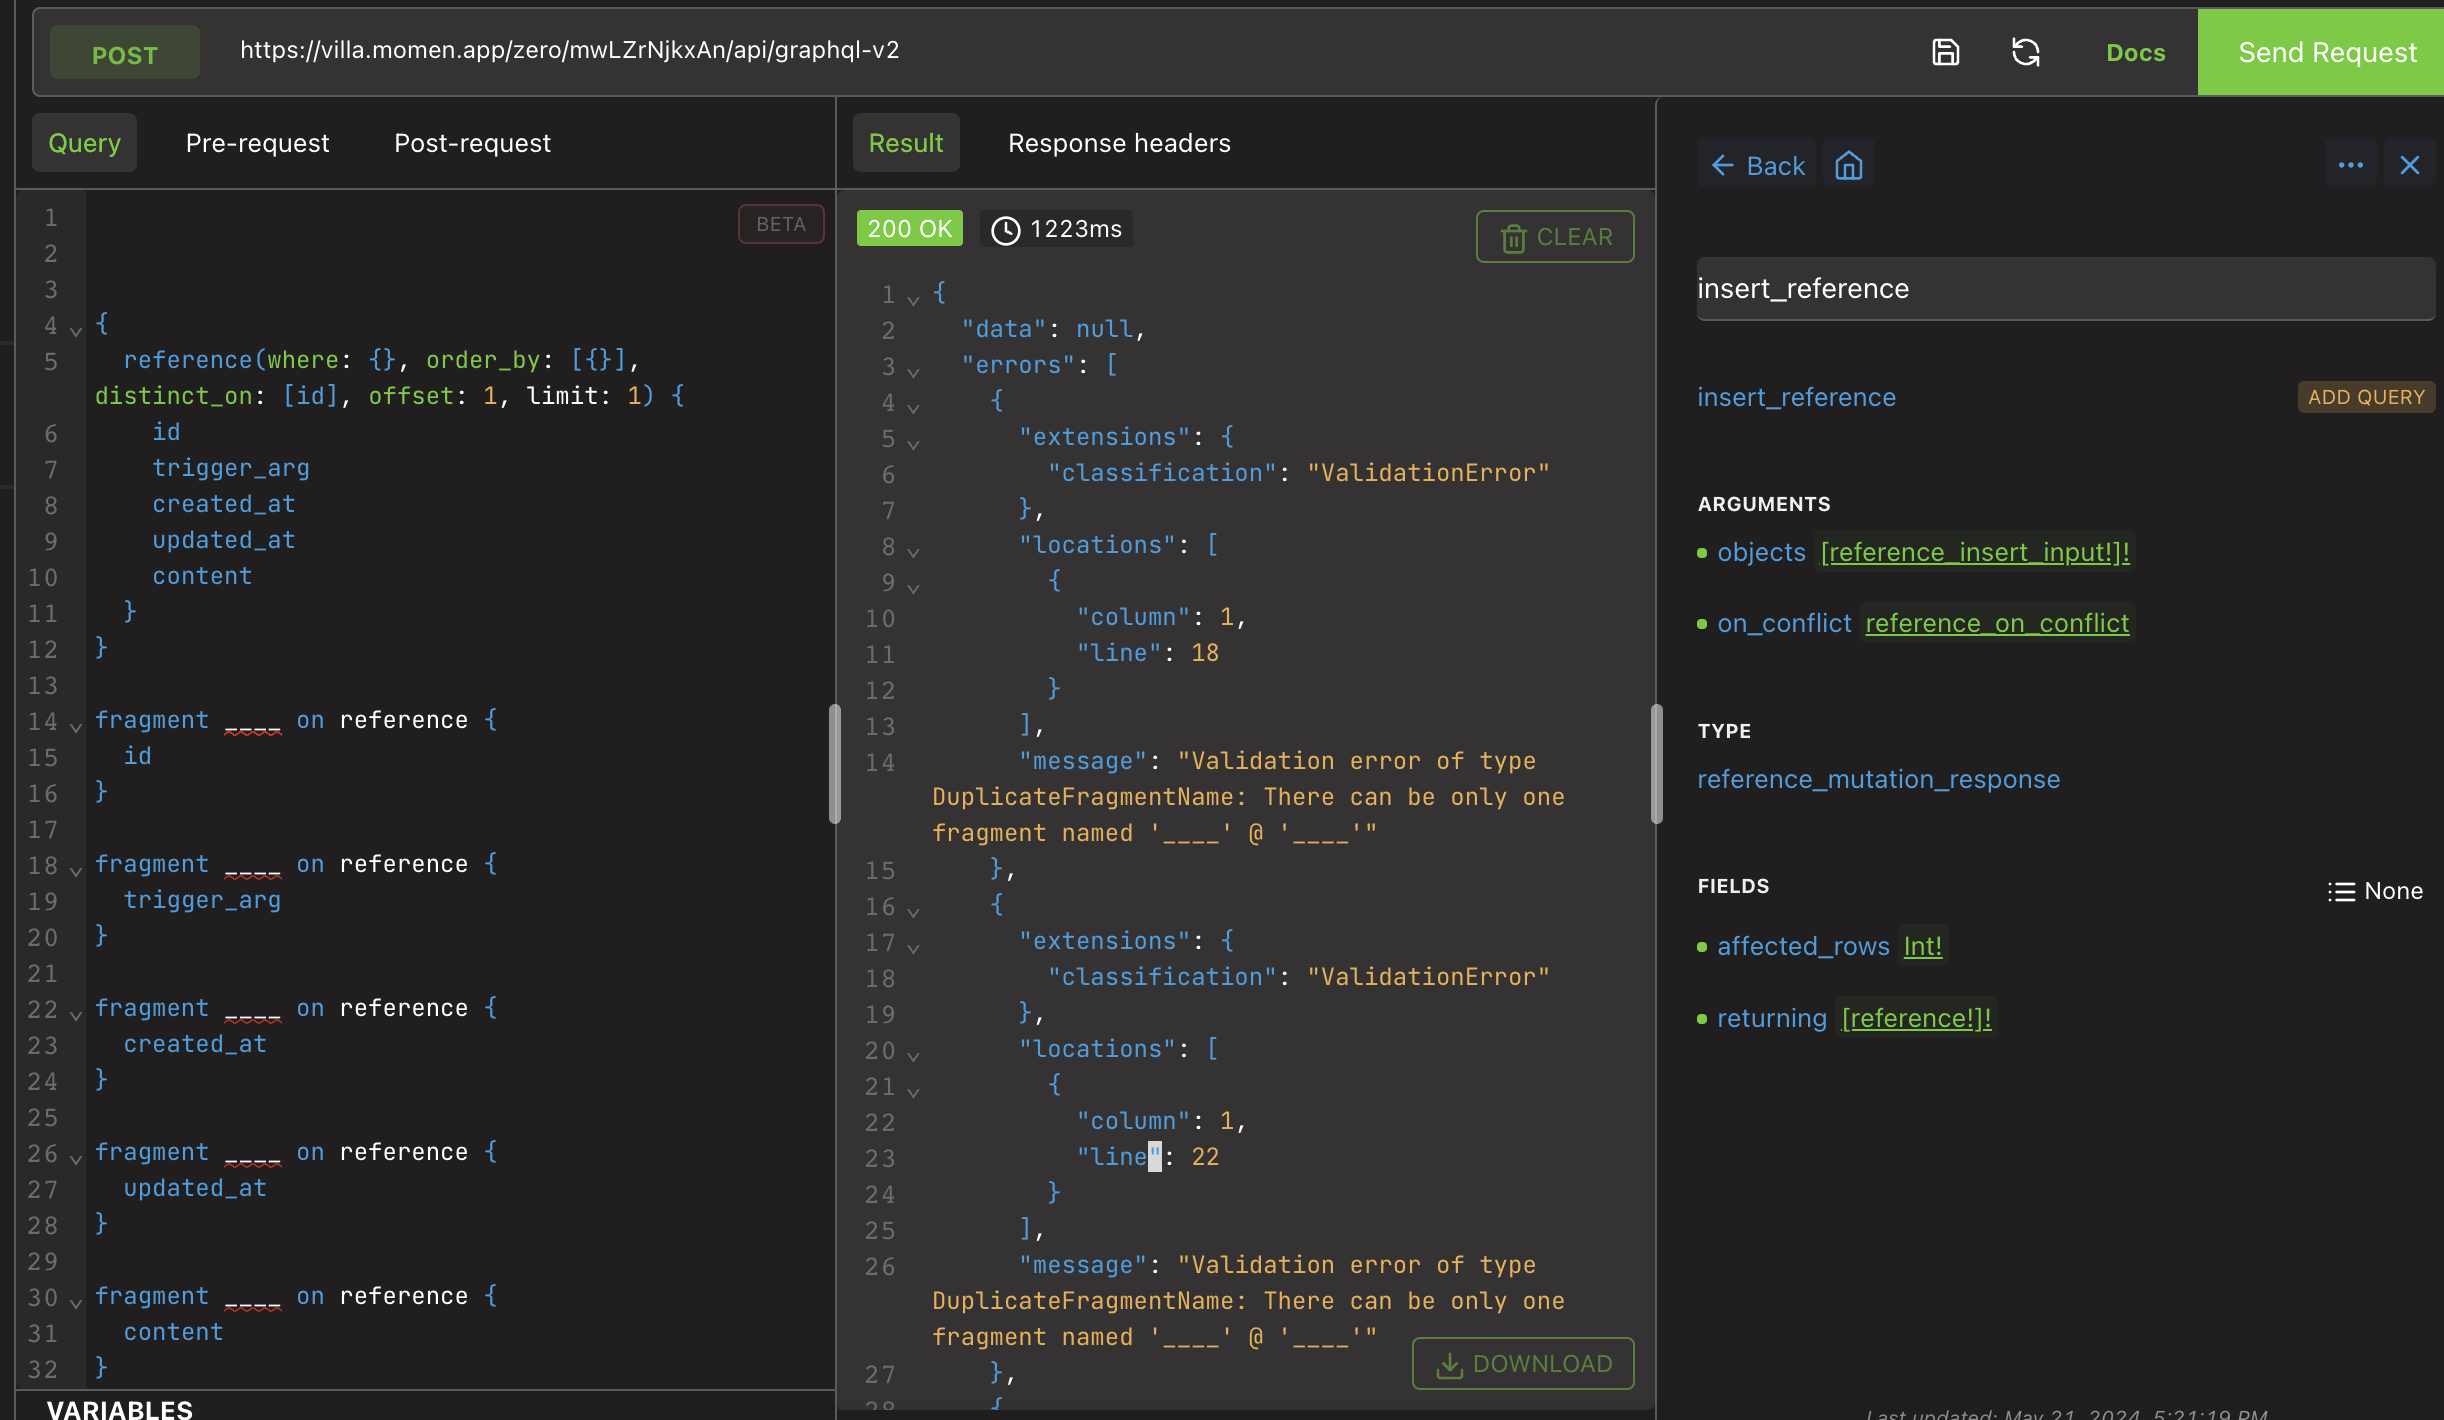The height and width of the screenshot is (1420, 2444).
Task: Expand the VARIABLES section
Action: point(119,1408)
